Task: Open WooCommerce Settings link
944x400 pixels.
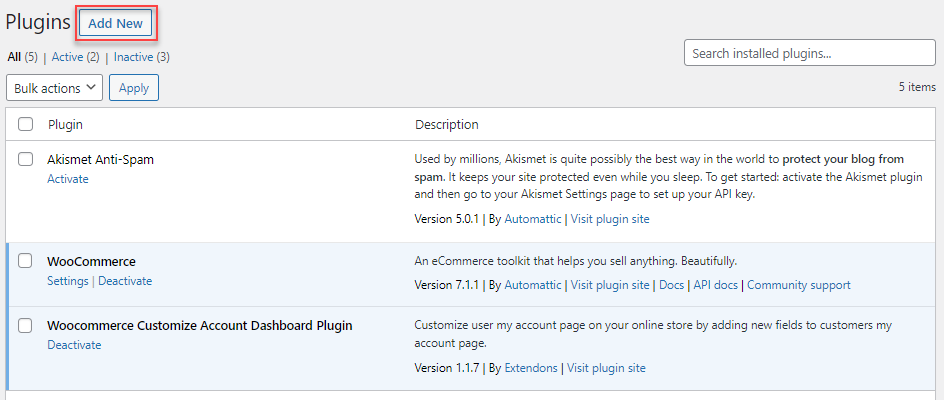Action: click(67, 281)
